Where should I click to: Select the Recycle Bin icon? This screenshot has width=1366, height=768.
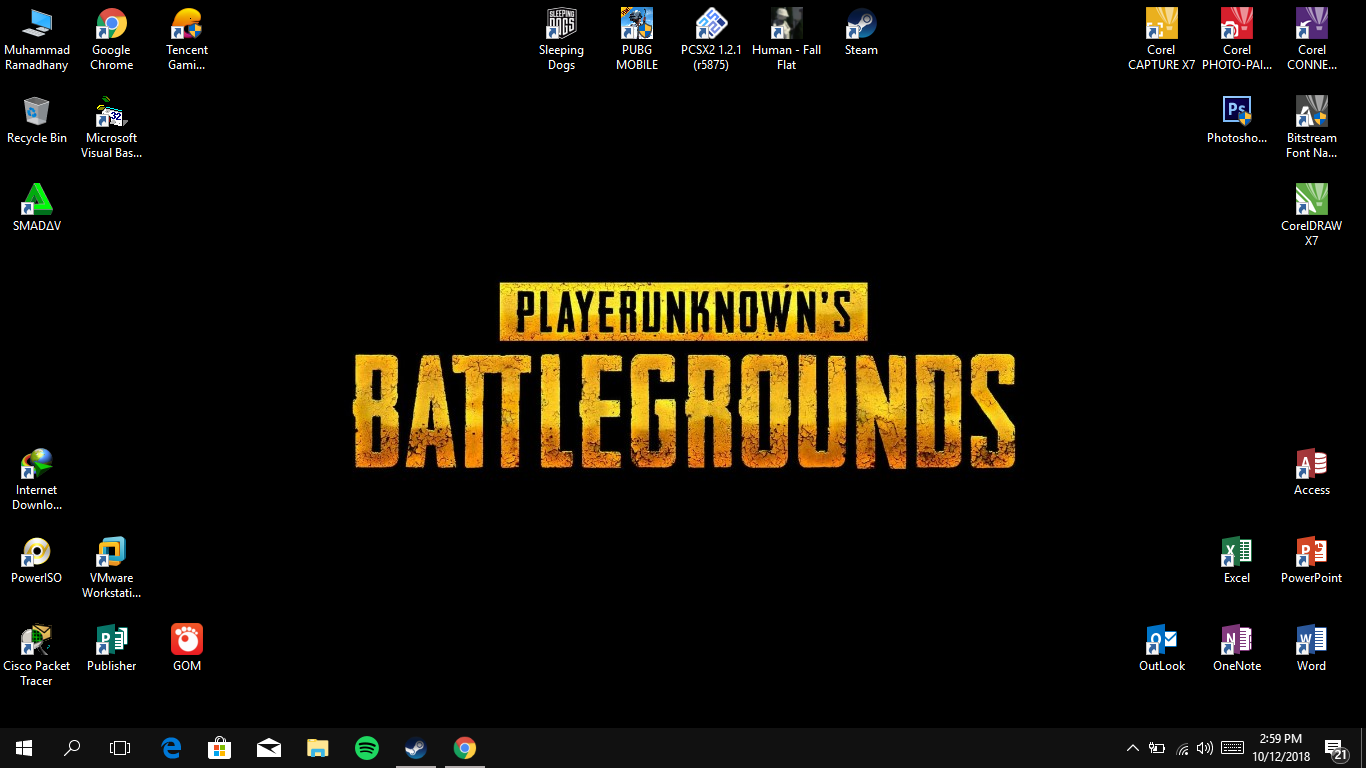(37, 120)
